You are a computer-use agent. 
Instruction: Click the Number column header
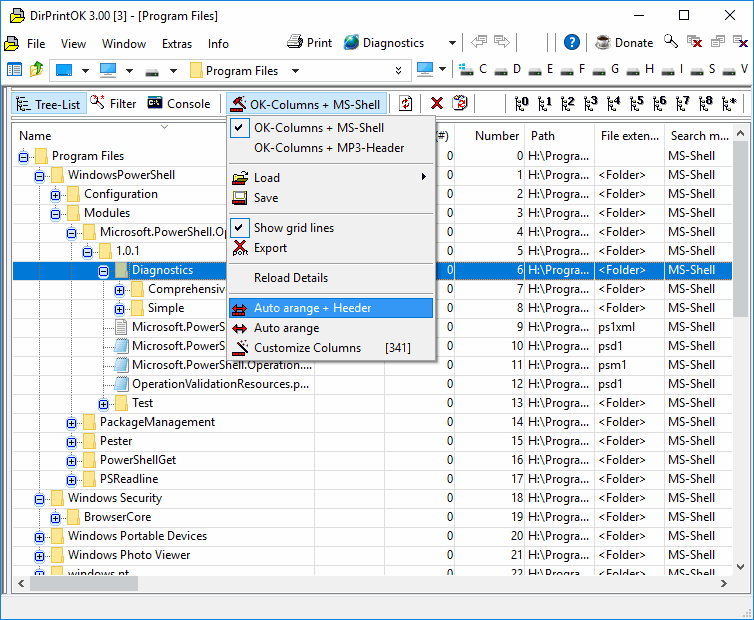tap(489, 136)
